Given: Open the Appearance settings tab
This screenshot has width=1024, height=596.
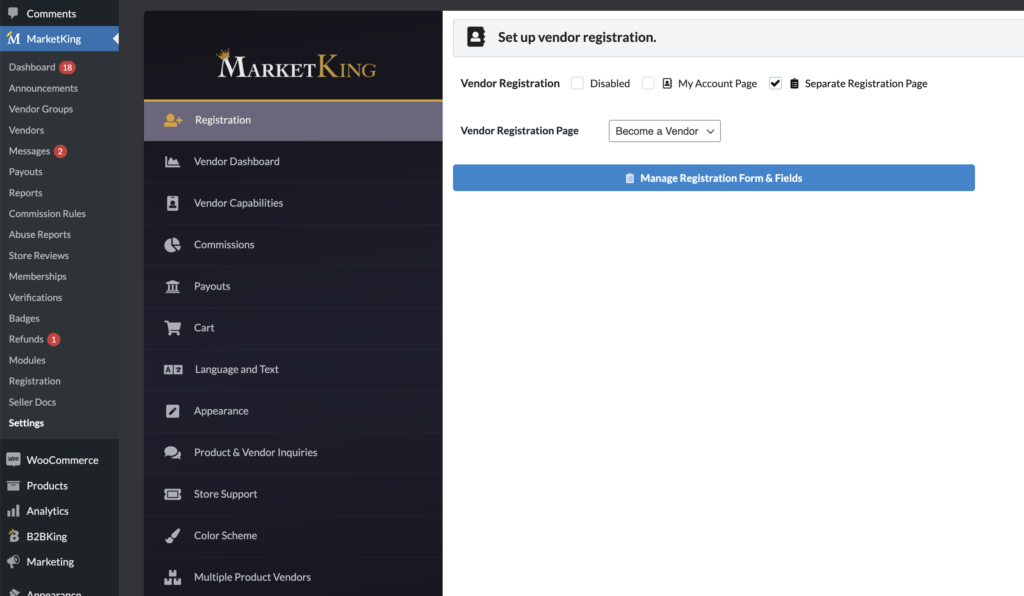Looking at the screenshot, I should click(293, 411).
